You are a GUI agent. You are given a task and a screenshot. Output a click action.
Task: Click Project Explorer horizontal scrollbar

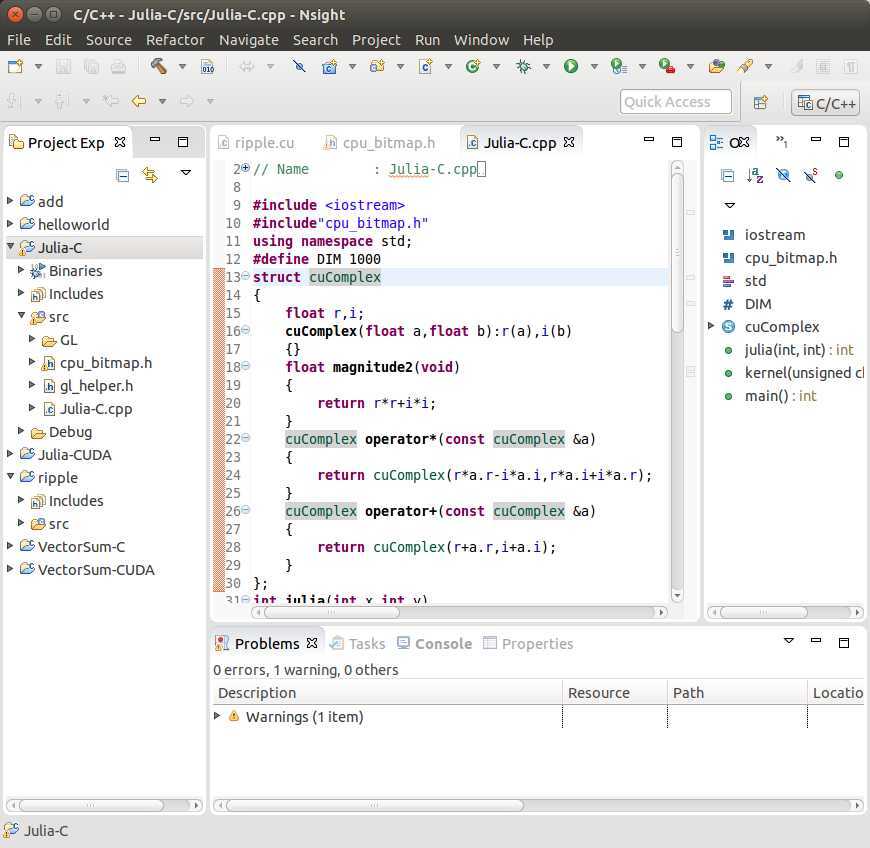pyautogui.click(x=92, y=804)
